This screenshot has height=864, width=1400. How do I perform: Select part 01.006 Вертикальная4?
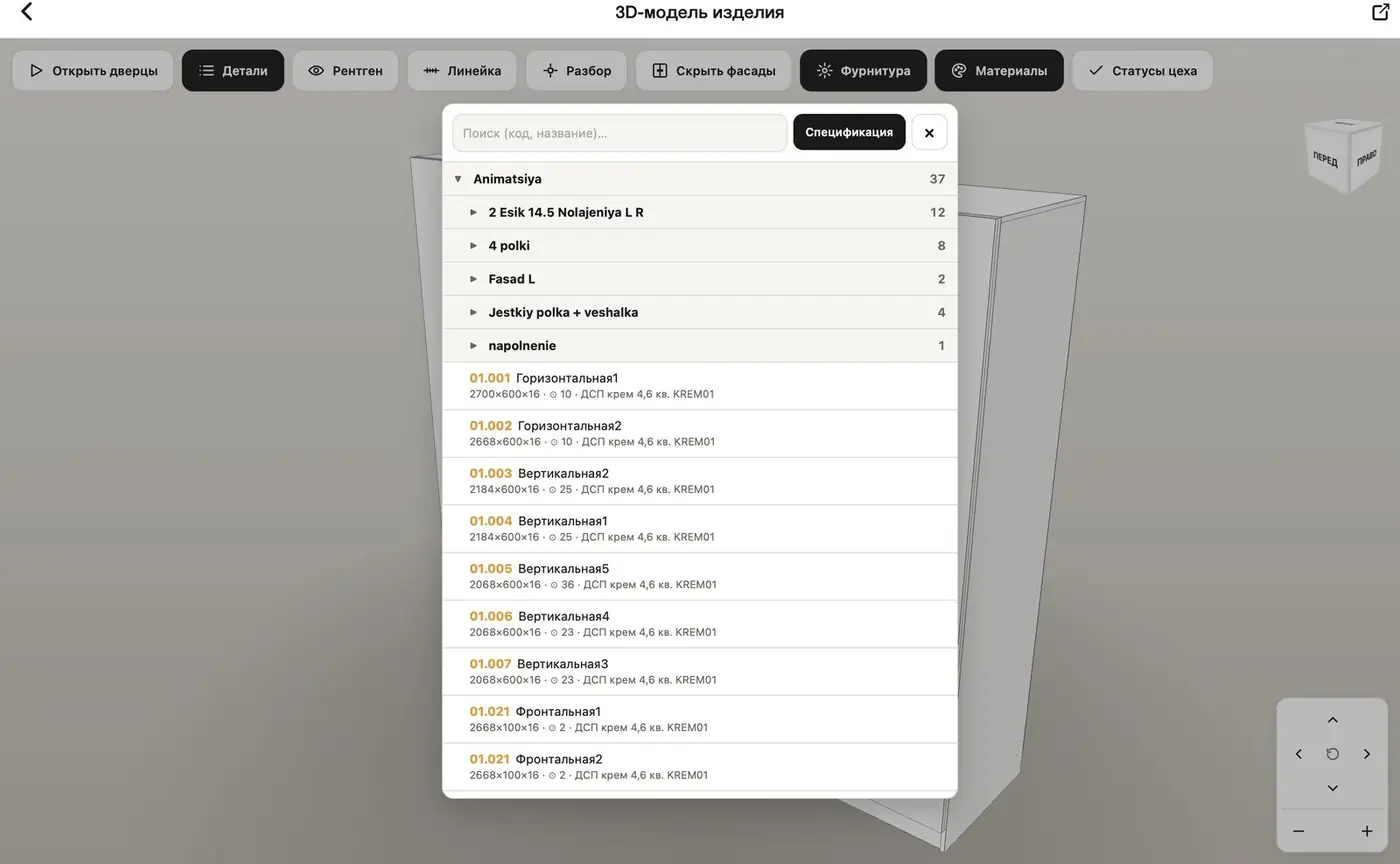click(x=700, y=624)
